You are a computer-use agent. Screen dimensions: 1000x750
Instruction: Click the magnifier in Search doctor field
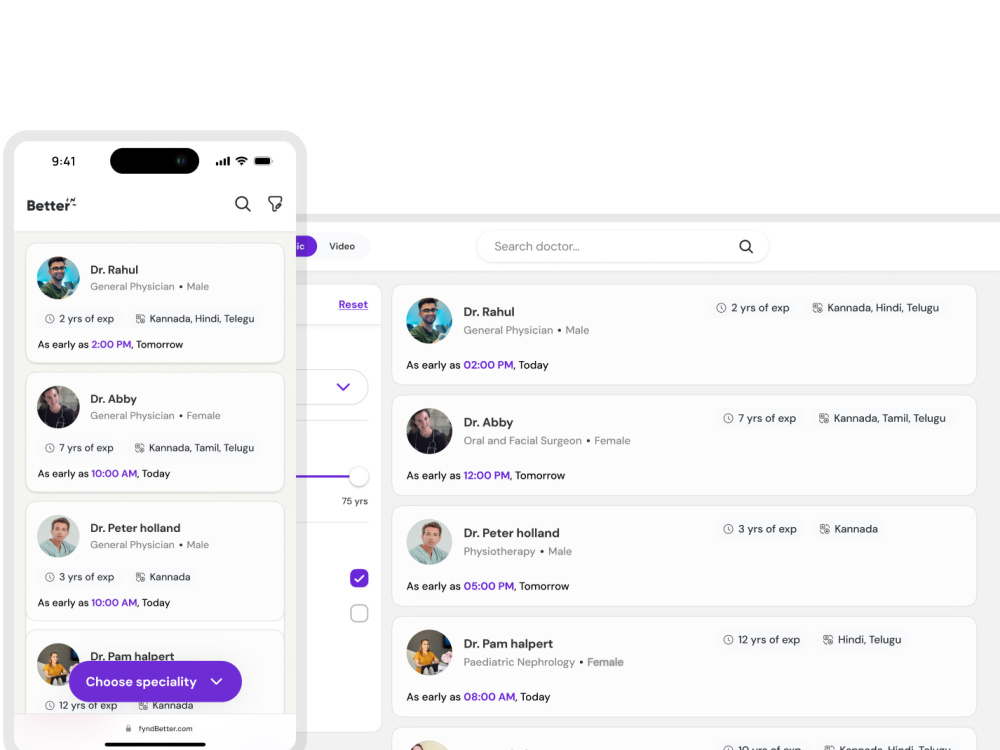tap(746, 247)
